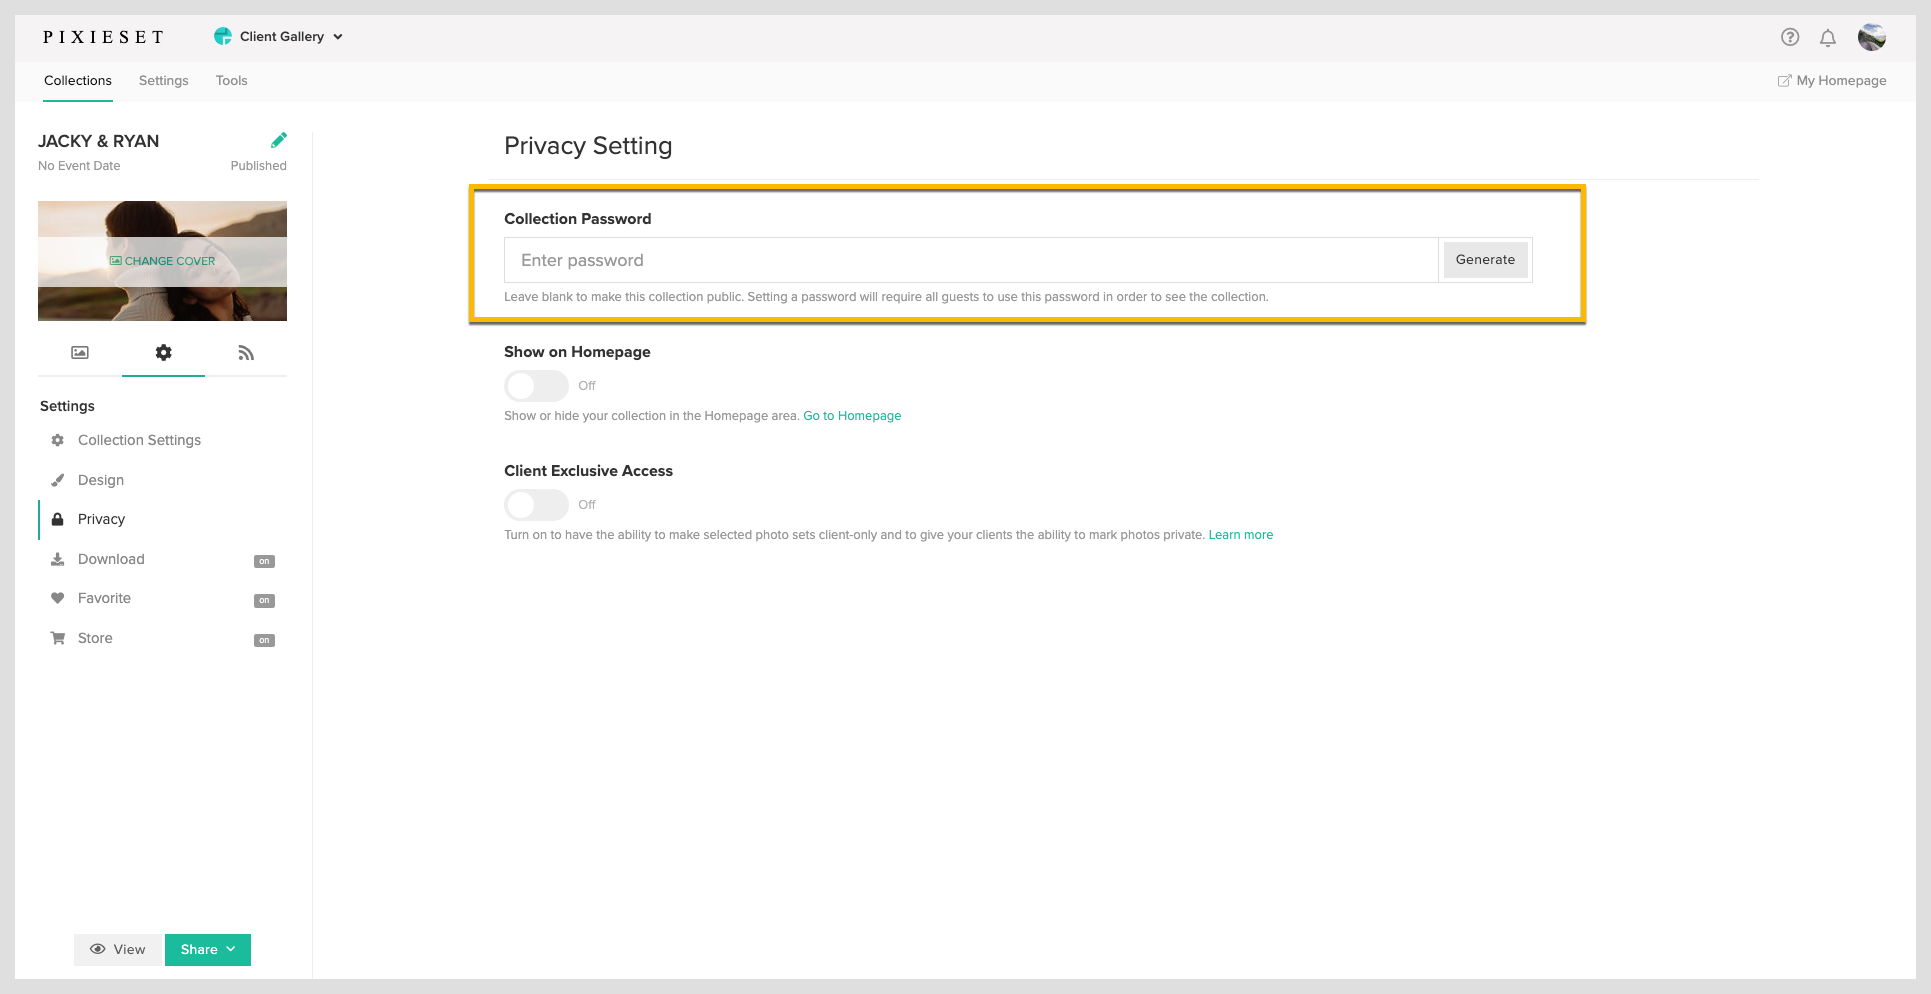Image resolution: width=1931 pixels, height=994 pixels.
Task: Click the Published status text
Action: (258, 166)
